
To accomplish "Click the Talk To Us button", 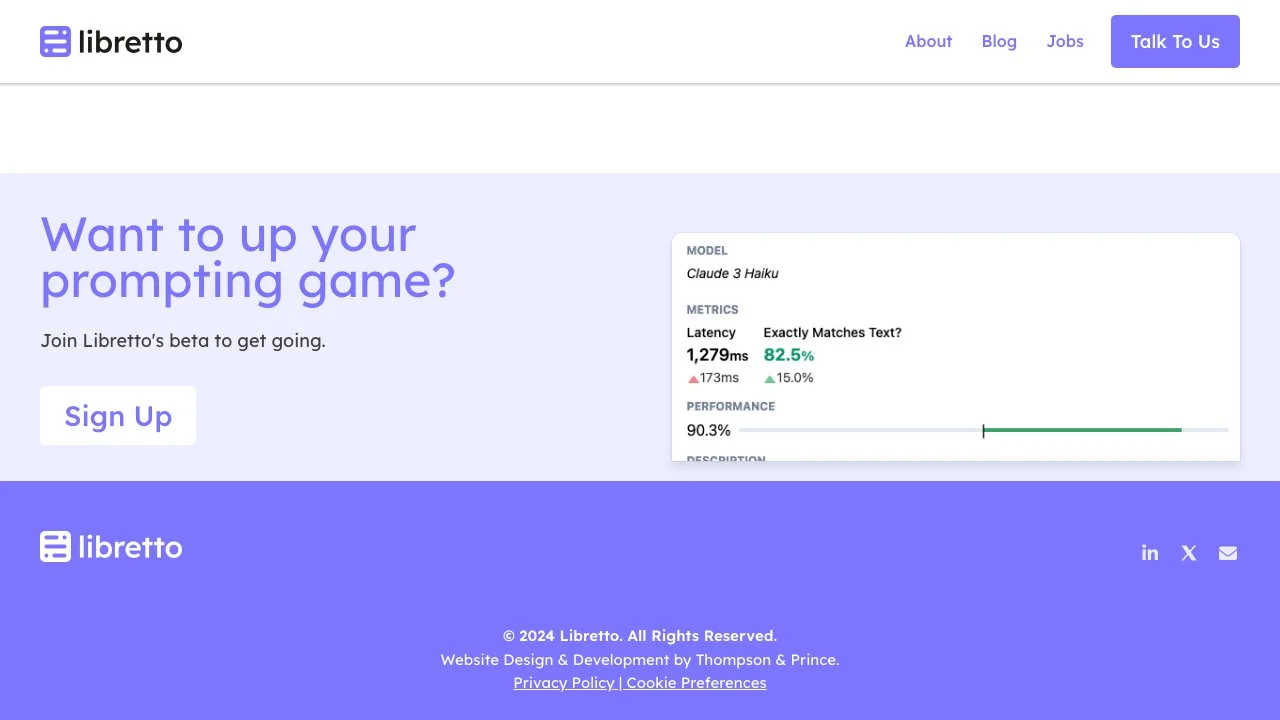I will (x=1175, y=41).
